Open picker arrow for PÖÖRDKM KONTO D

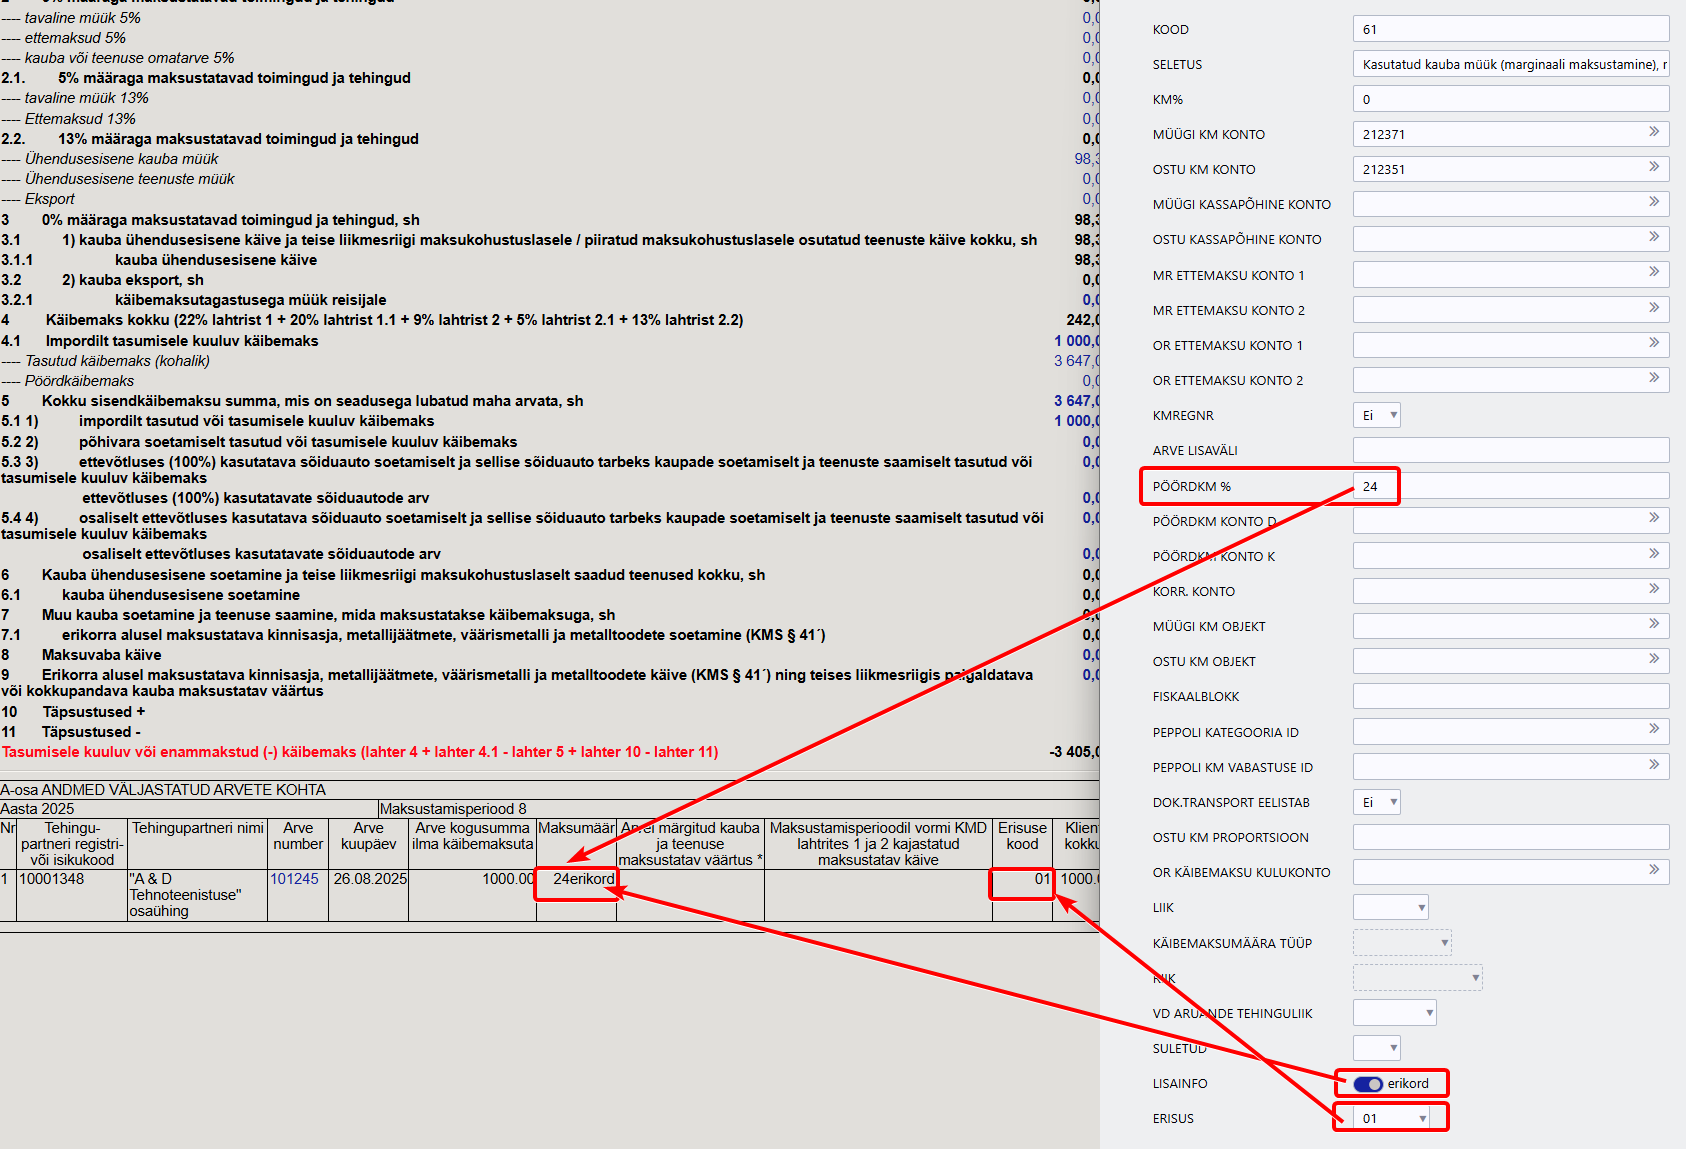point(1654,518)
